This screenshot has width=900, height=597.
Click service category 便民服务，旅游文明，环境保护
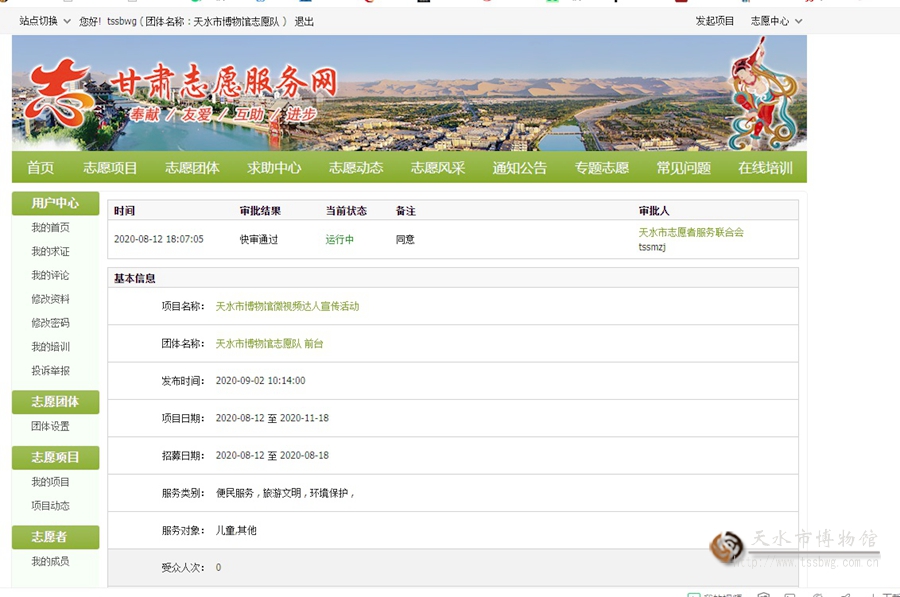(285, 493)
